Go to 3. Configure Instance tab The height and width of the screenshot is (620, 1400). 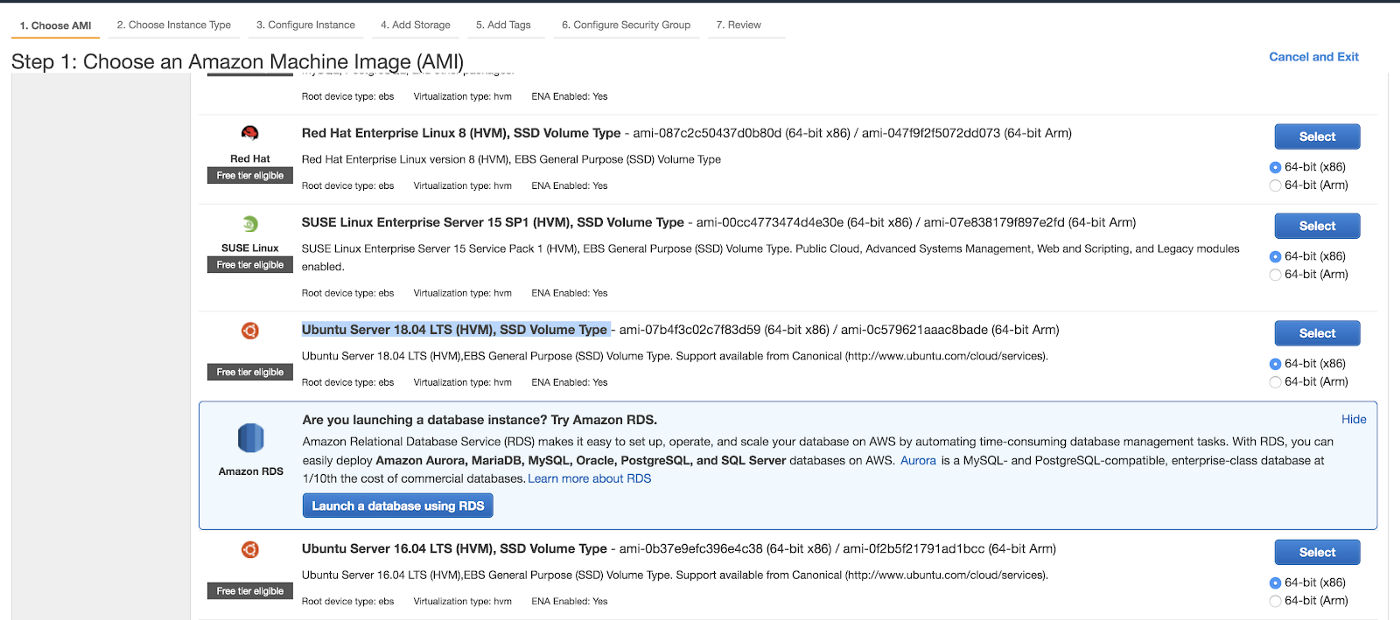pos(306,25)
